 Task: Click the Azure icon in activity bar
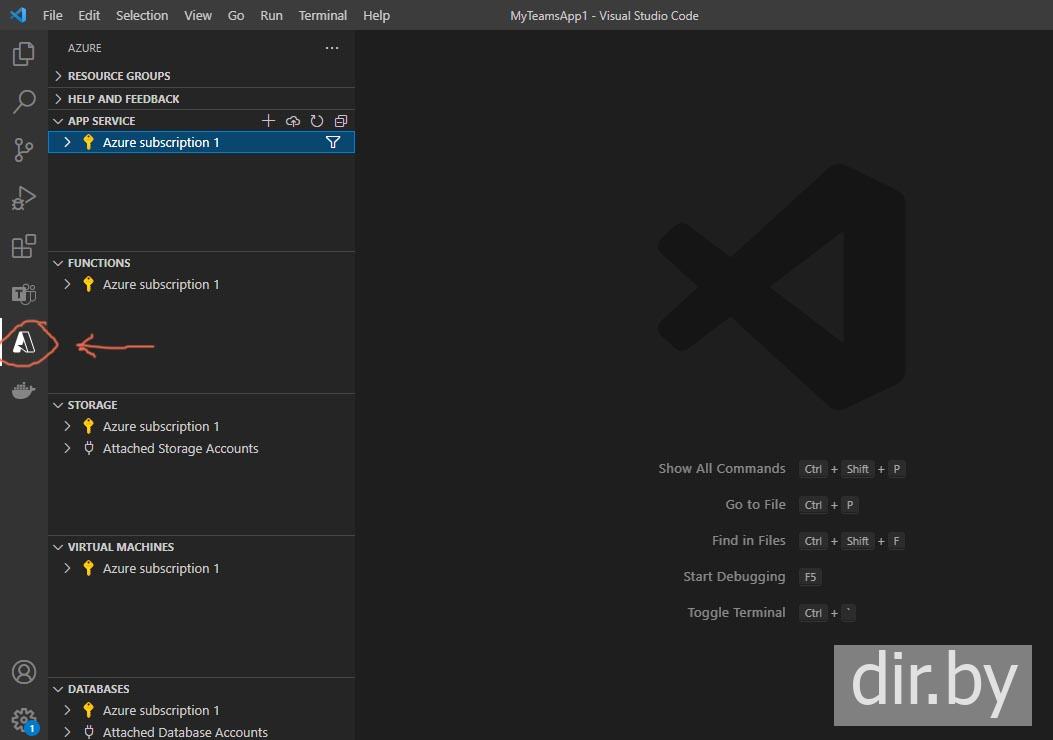[x=24, y=343]
